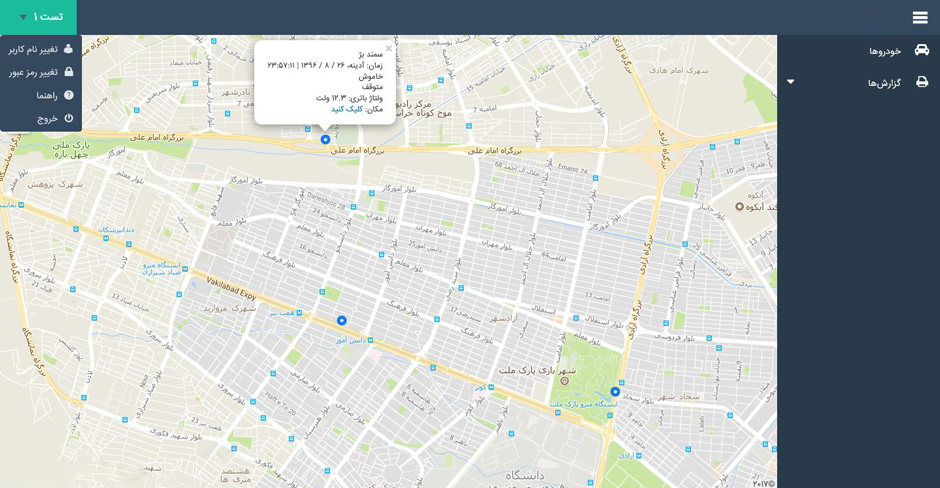Expand the گزارش‌ها submenu arrow

coord(791,82)
